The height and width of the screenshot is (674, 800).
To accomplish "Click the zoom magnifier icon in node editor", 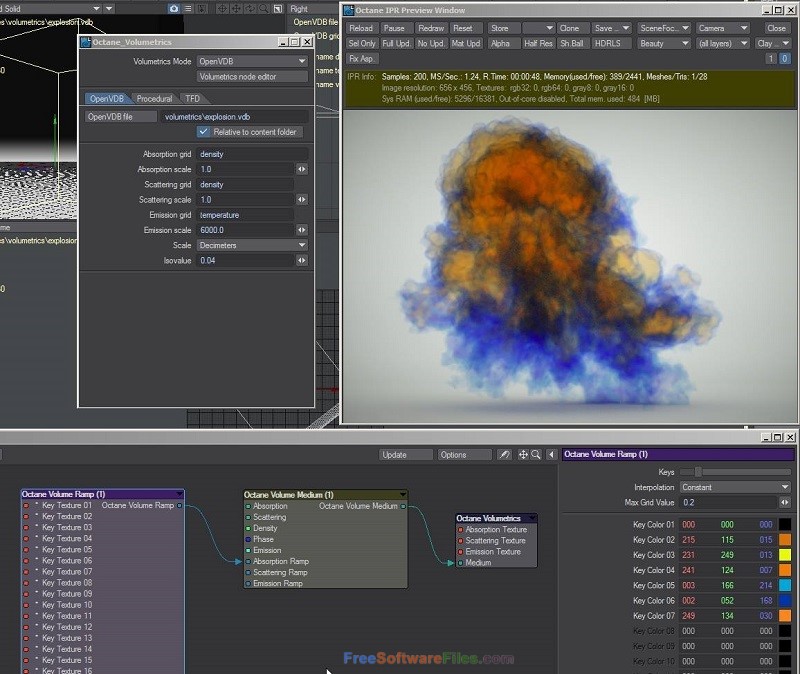I will click(536, 455).
